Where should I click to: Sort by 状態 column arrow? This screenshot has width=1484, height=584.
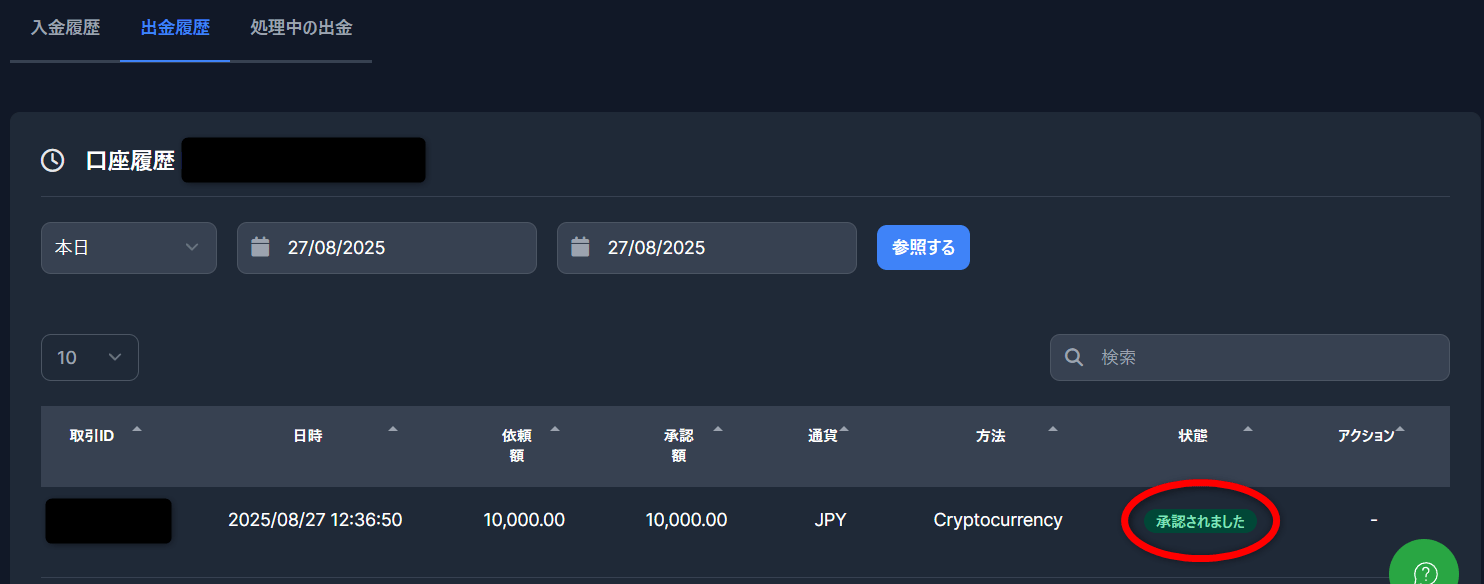coord(1247,429)
